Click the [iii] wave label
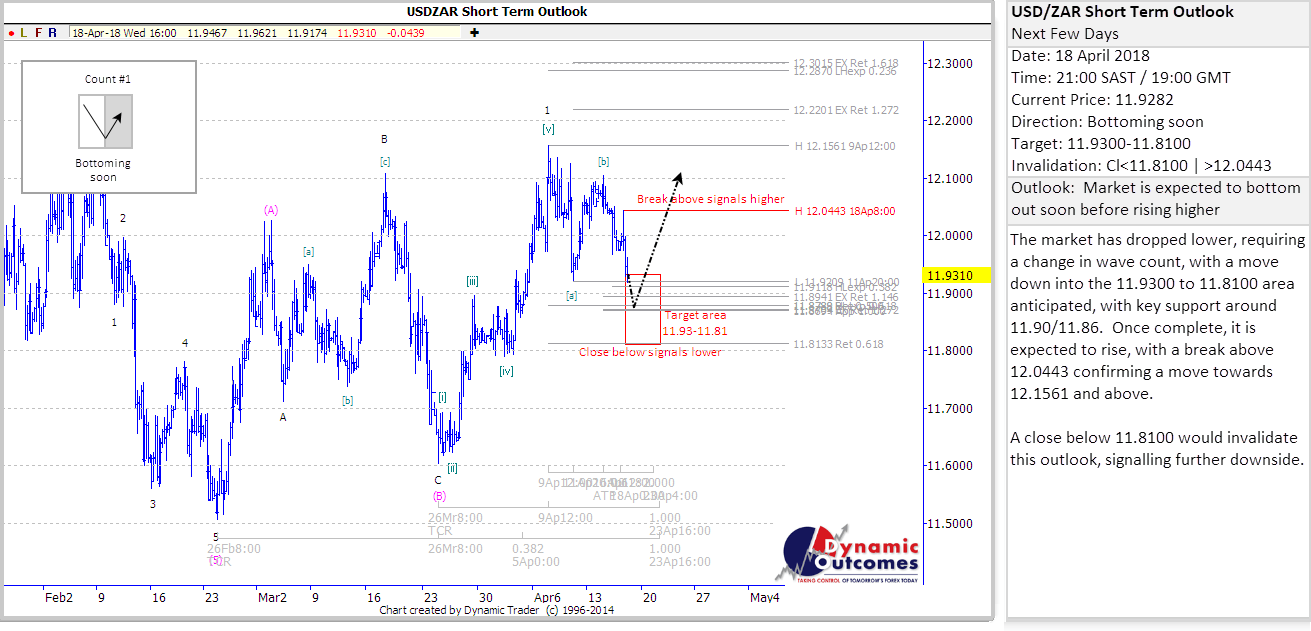 tap(472, 282)
